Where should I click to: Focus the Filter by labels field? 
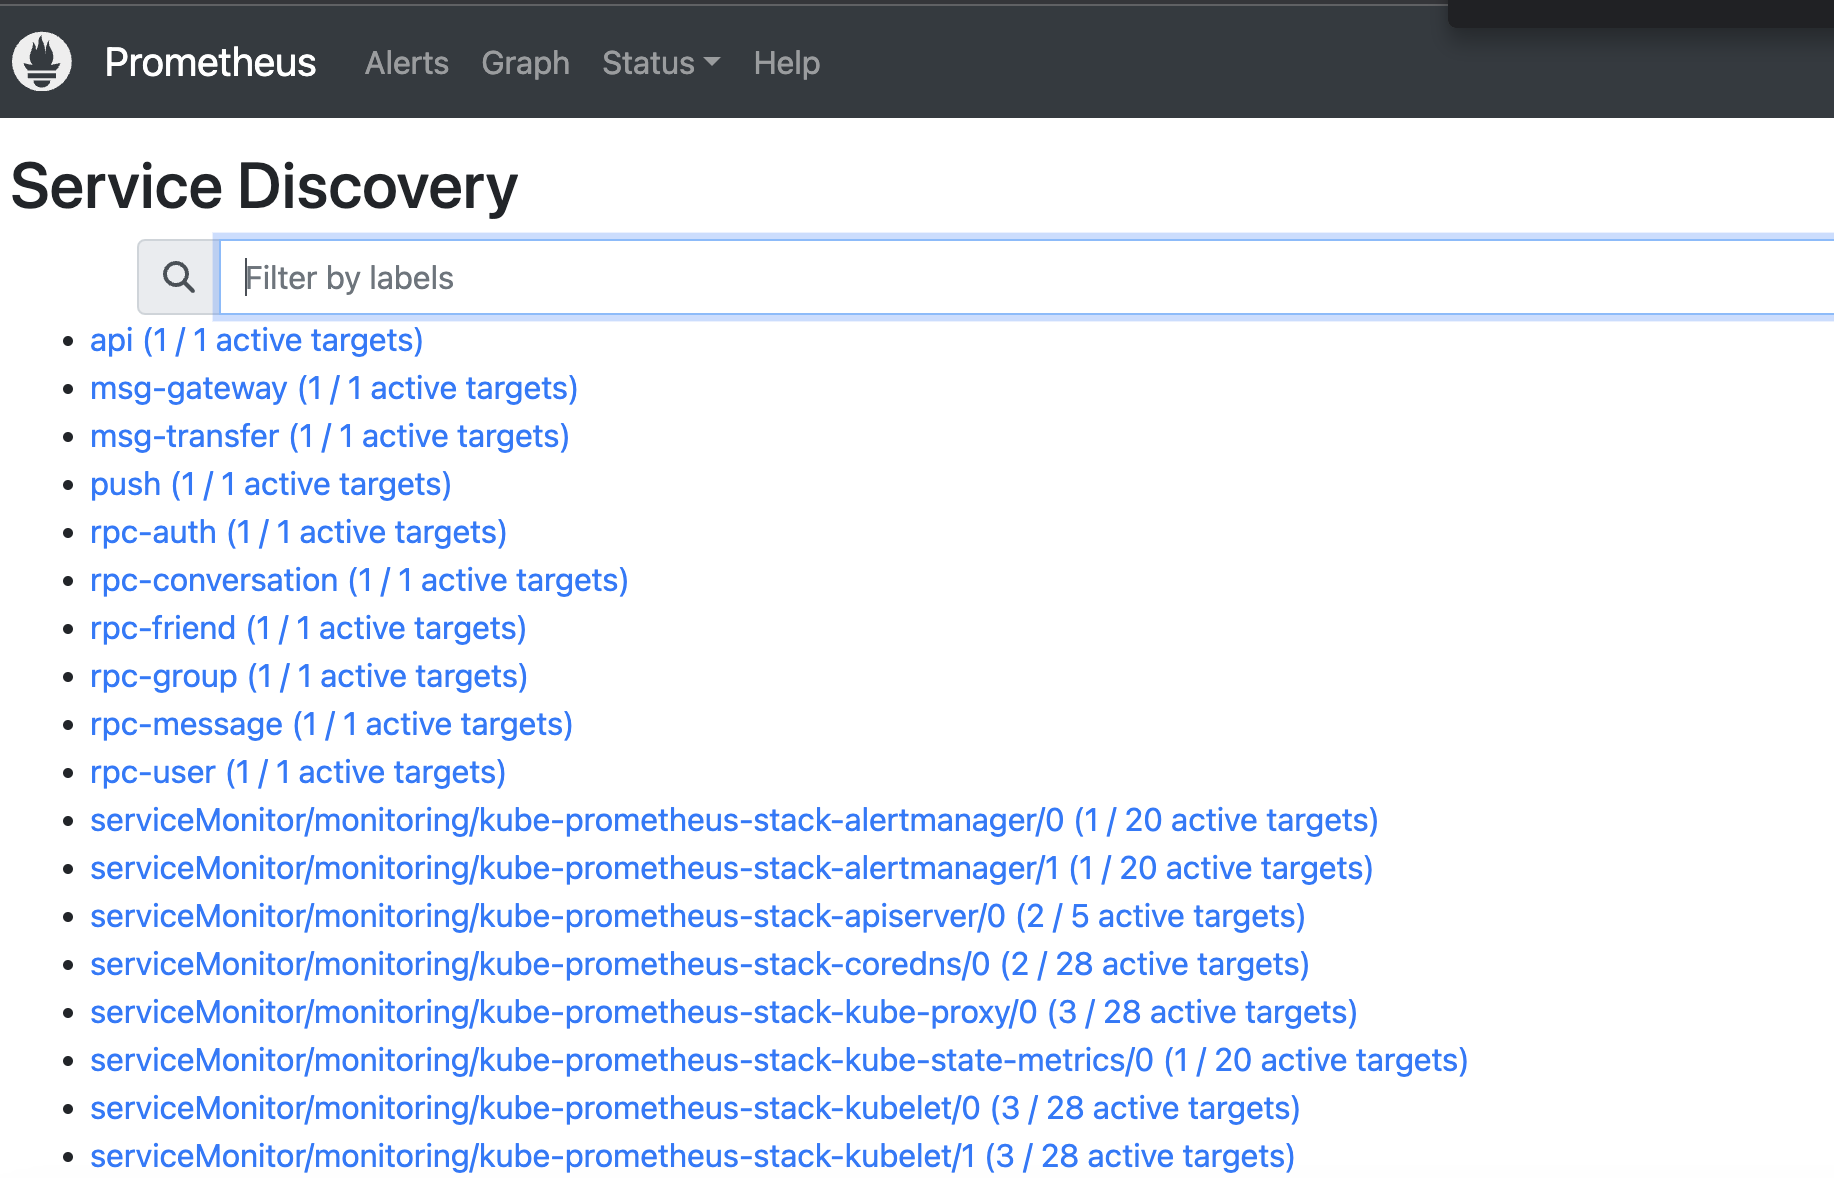(x=1027, y=277)
